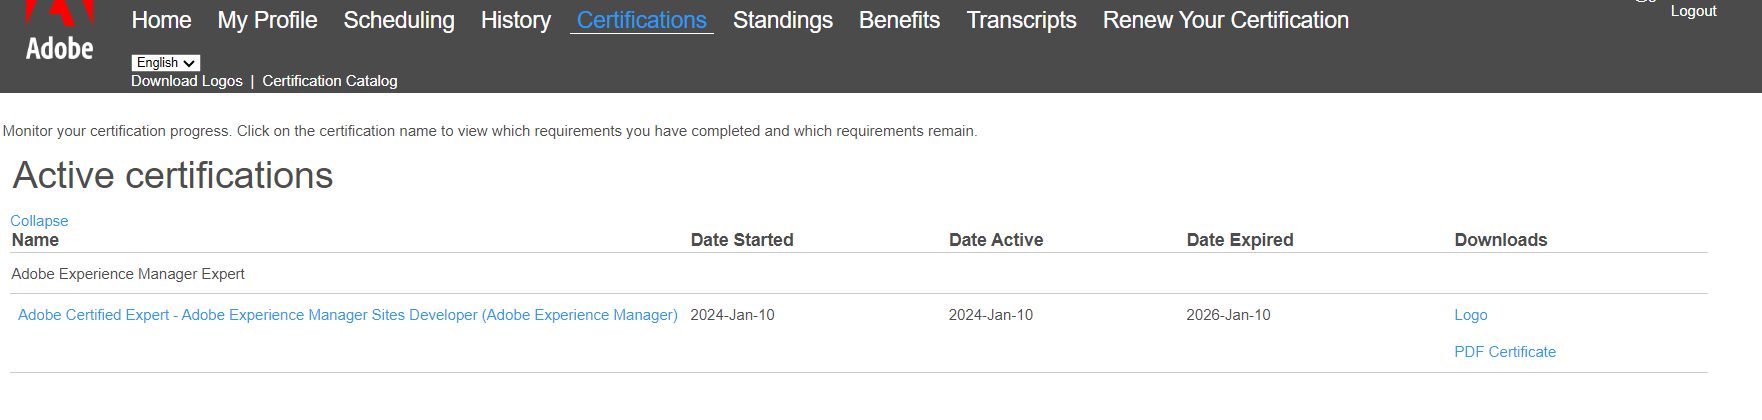
Task: Go to the Home tab
Action: point(161,20)
